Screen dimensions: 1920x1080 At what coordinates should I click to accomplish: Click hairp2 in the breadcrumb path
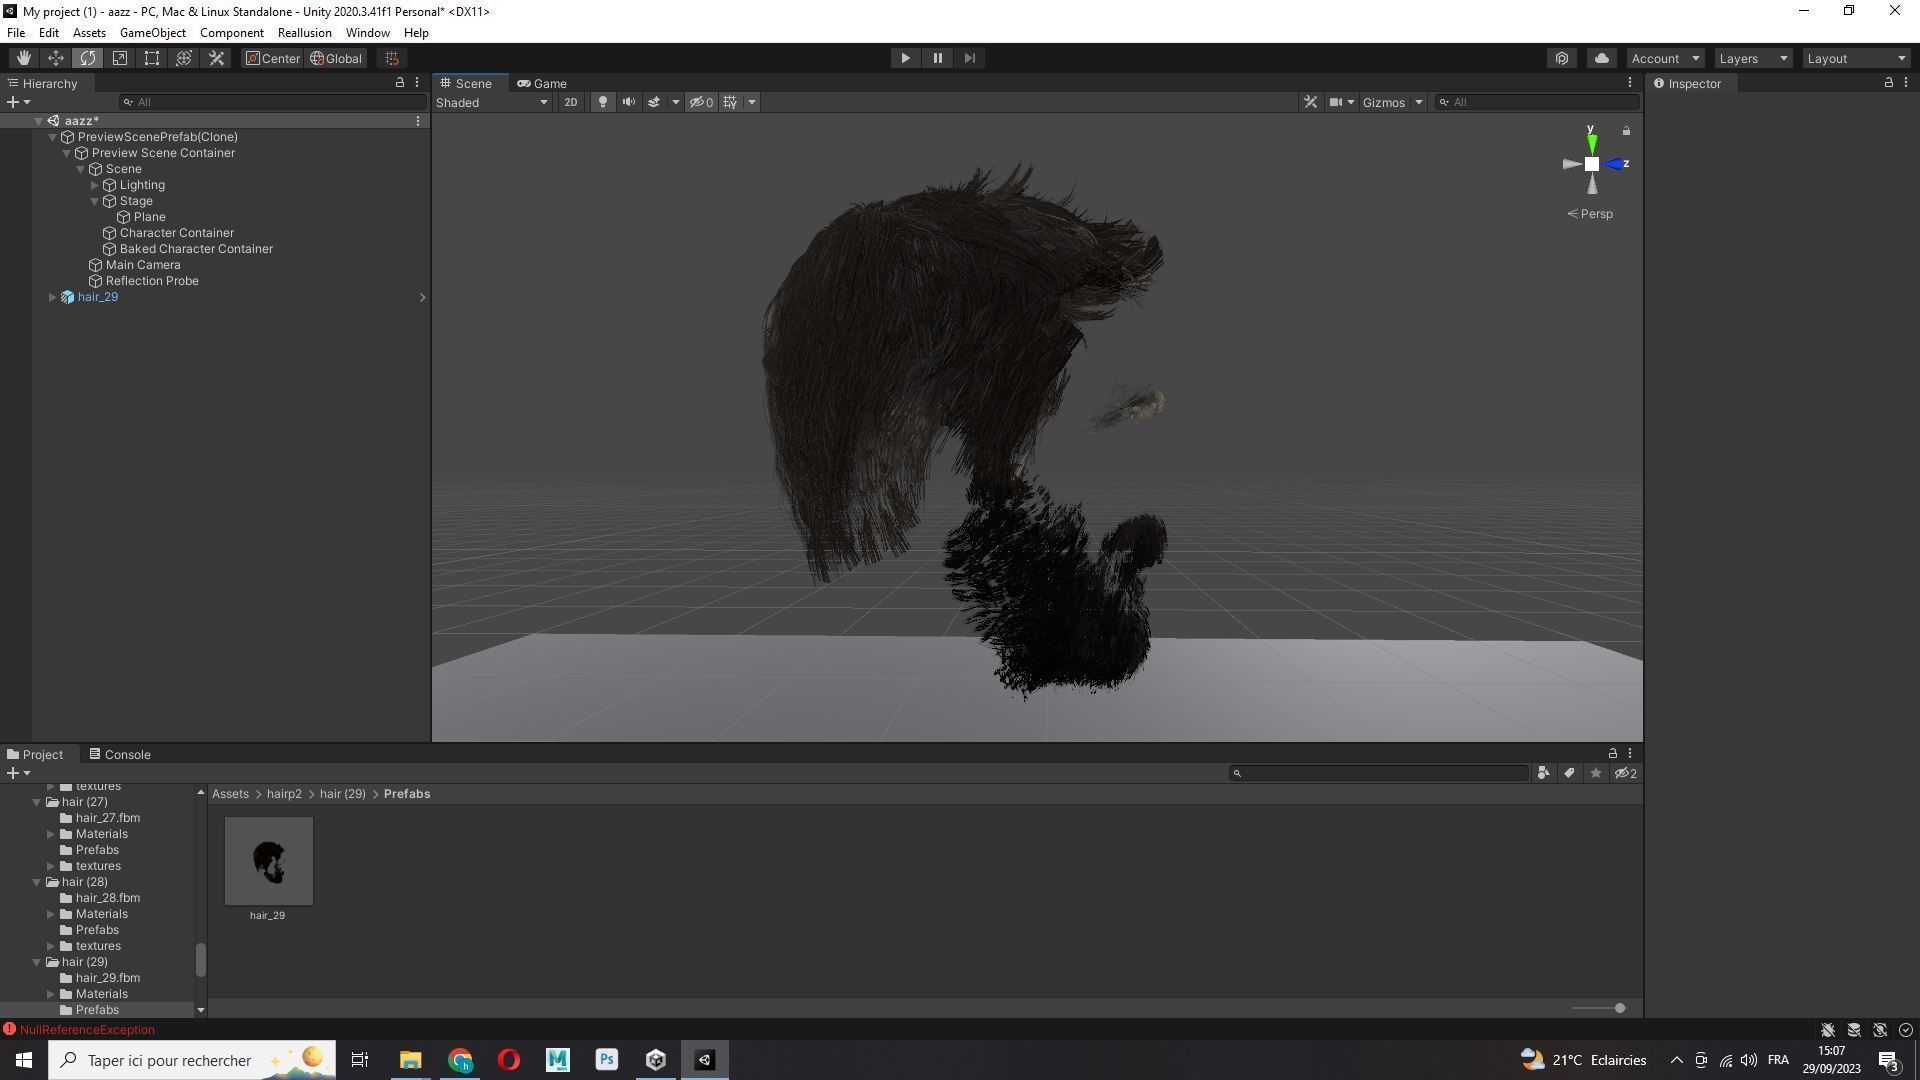click(x=284, y=794)
